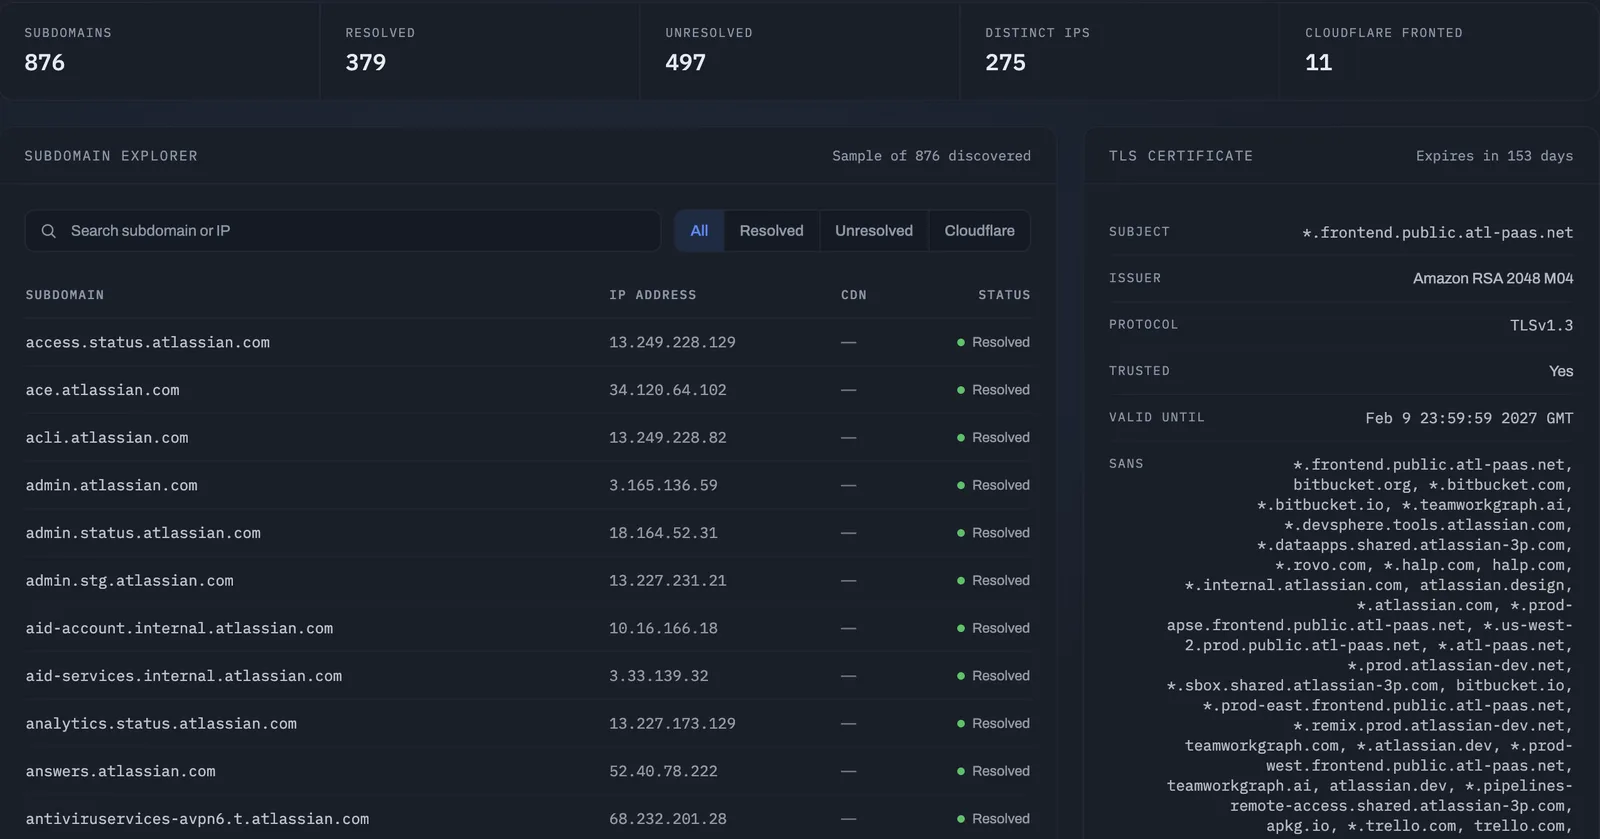Select access.status.atlassian.com row

tap(528, 342)
